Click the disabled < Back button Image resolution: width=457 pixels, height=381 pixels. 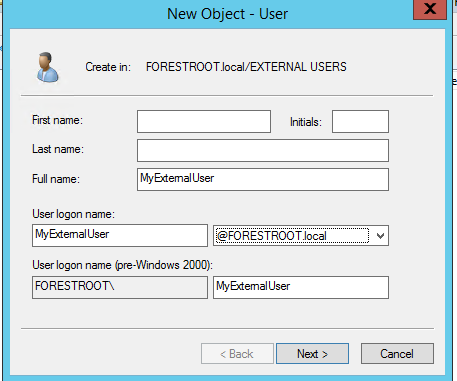237,354
